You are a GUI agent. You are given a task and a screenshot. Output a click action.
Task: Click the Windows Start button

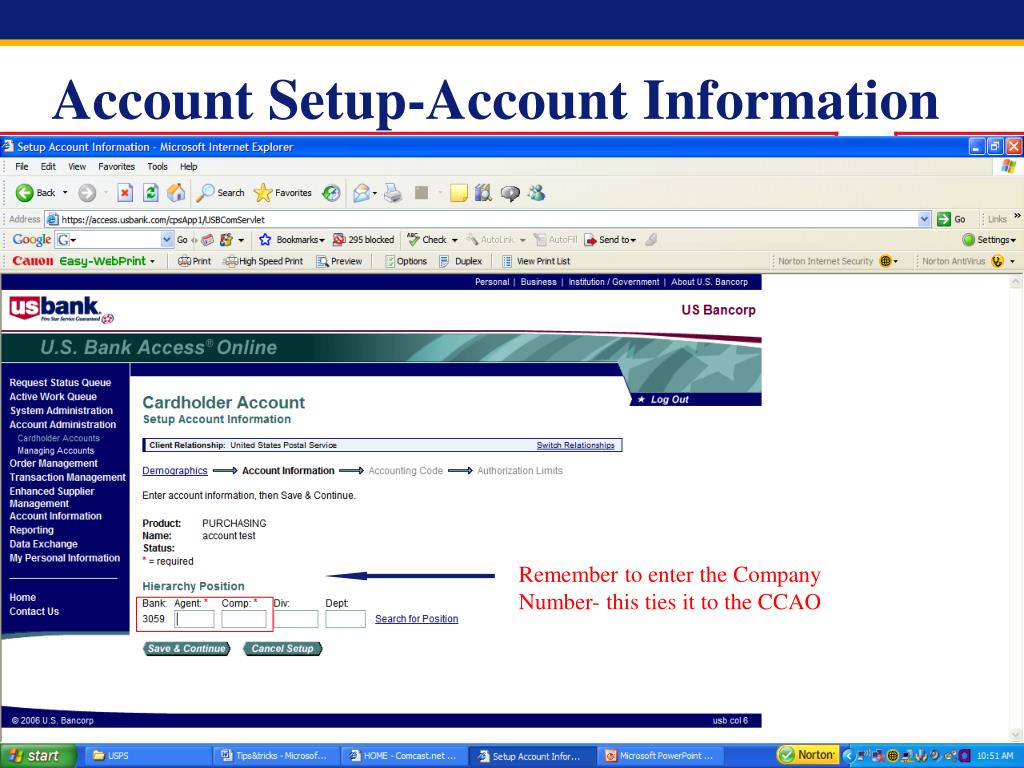pyautogui.click(x=38, y=756)
